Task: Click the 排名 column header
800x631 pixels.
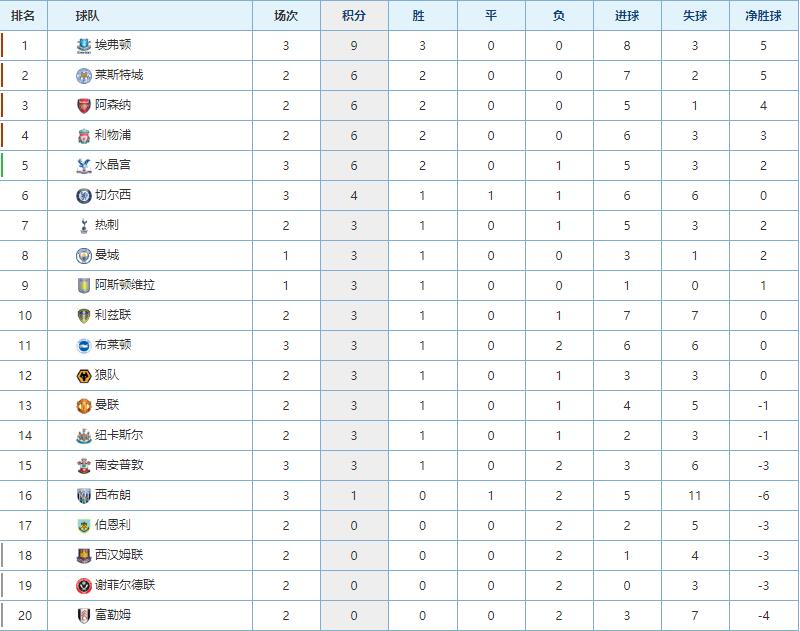Action: coord(23,15)
